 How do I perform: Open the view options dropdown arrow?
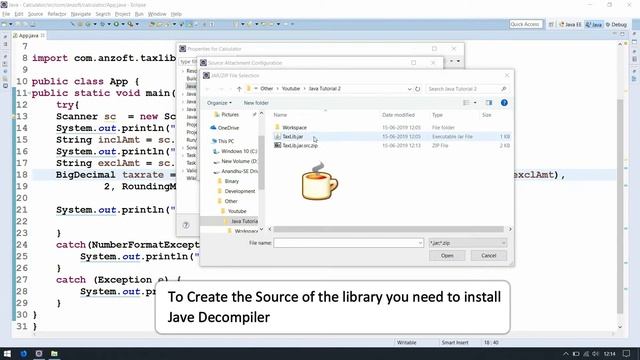(475, 103)
